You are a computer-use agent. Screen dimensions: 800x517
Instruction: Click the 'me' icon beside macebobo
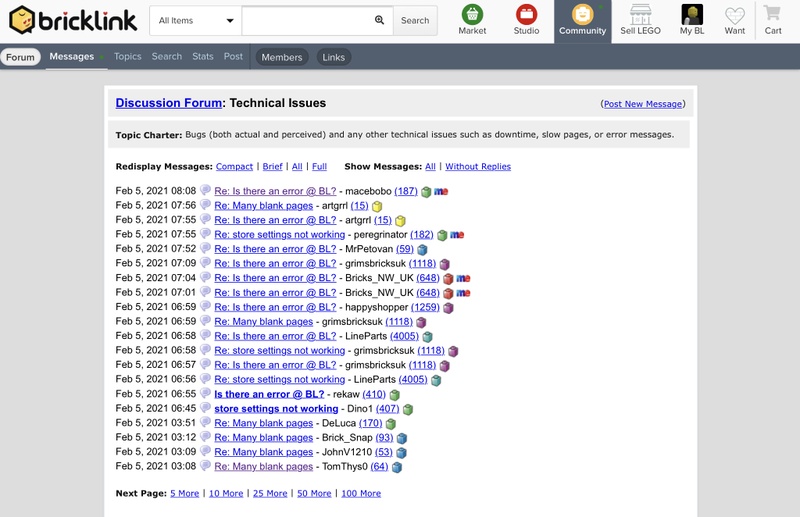[441, 191]
